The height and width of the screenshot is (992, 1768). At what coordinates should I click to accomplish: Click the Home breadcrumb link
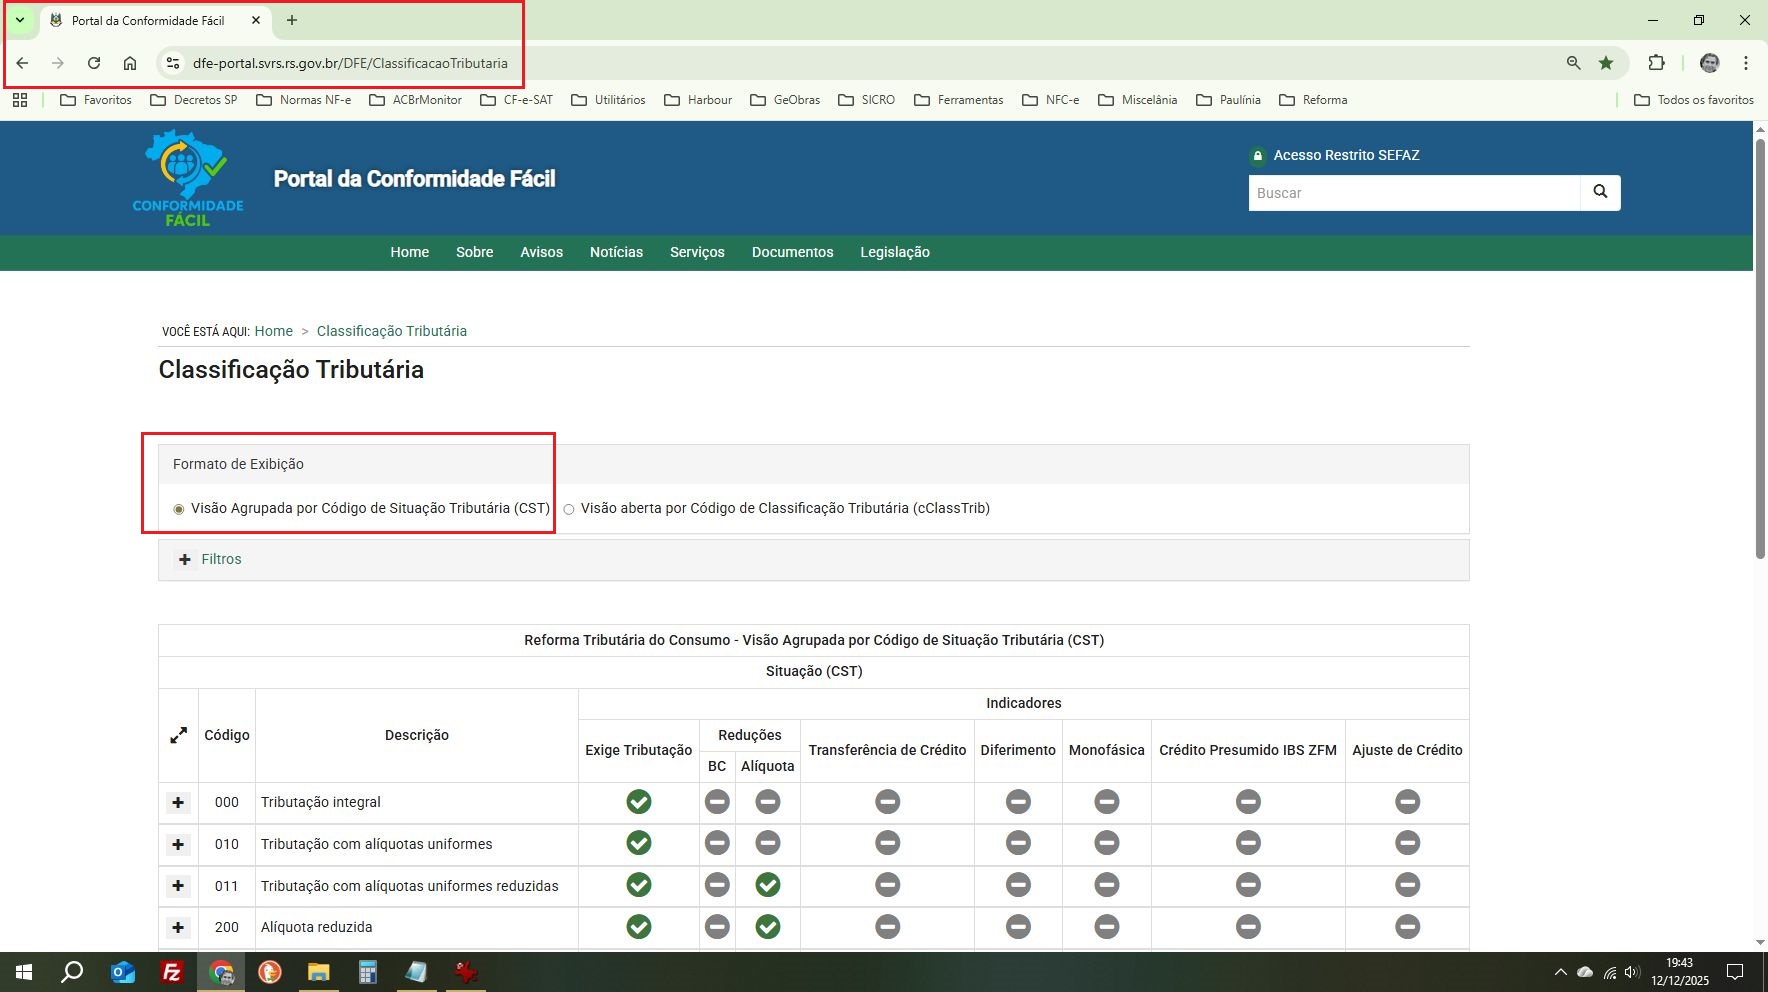click(x=273, y=331)
